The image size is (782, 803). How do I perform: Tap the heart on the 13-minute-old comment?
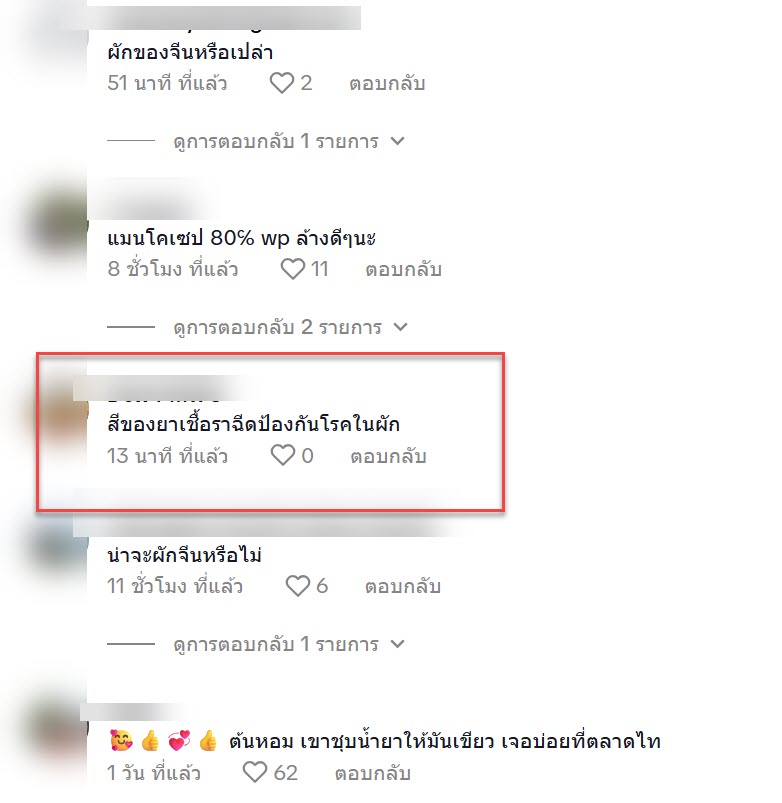[x=283, y=455]
